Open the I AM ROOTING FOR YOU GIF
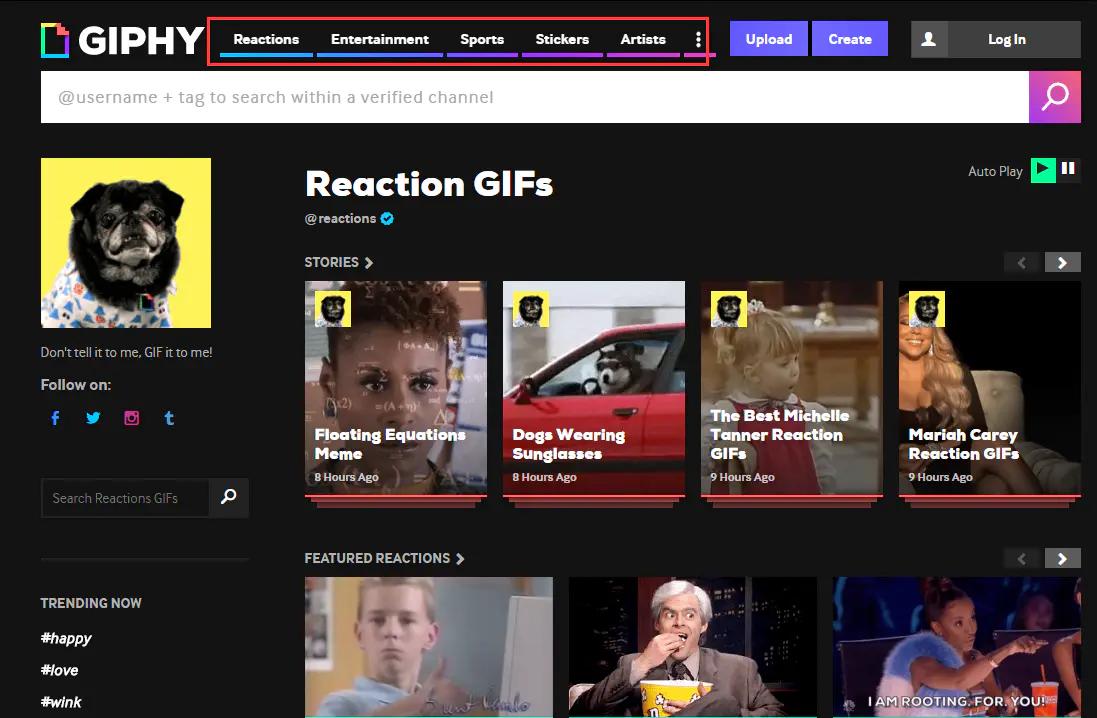 point(956,647)
